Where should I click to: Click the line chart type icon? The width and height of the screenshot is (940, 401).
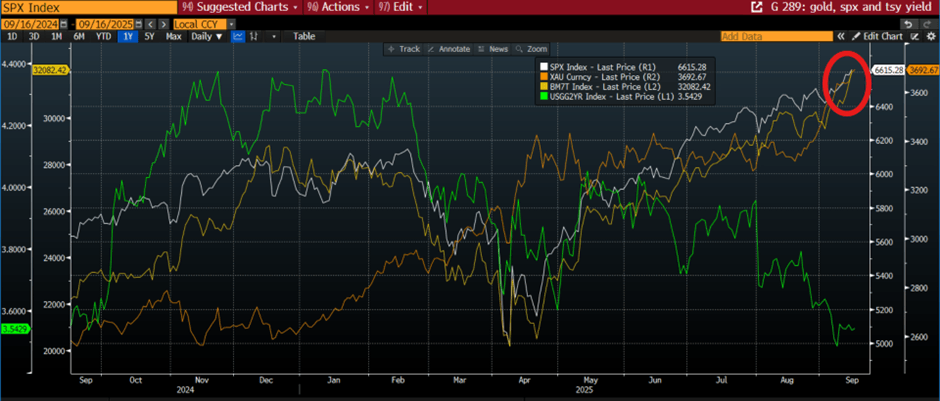(239, 36)
